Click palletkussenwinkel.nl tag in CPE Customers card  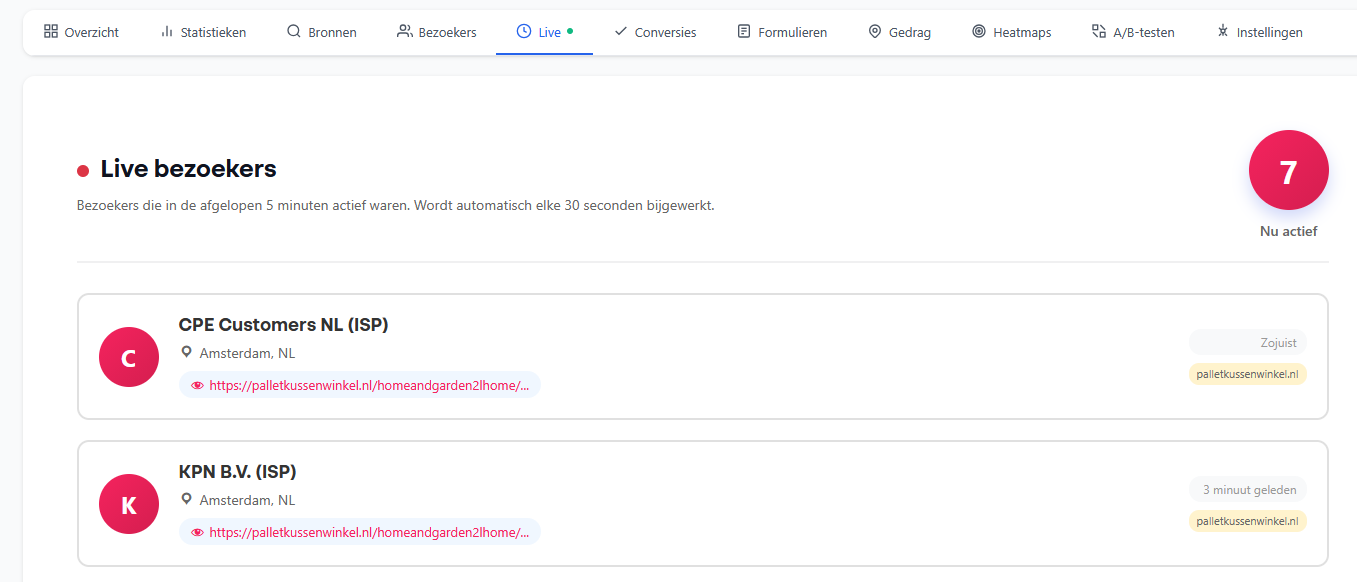click(1248, 374)
